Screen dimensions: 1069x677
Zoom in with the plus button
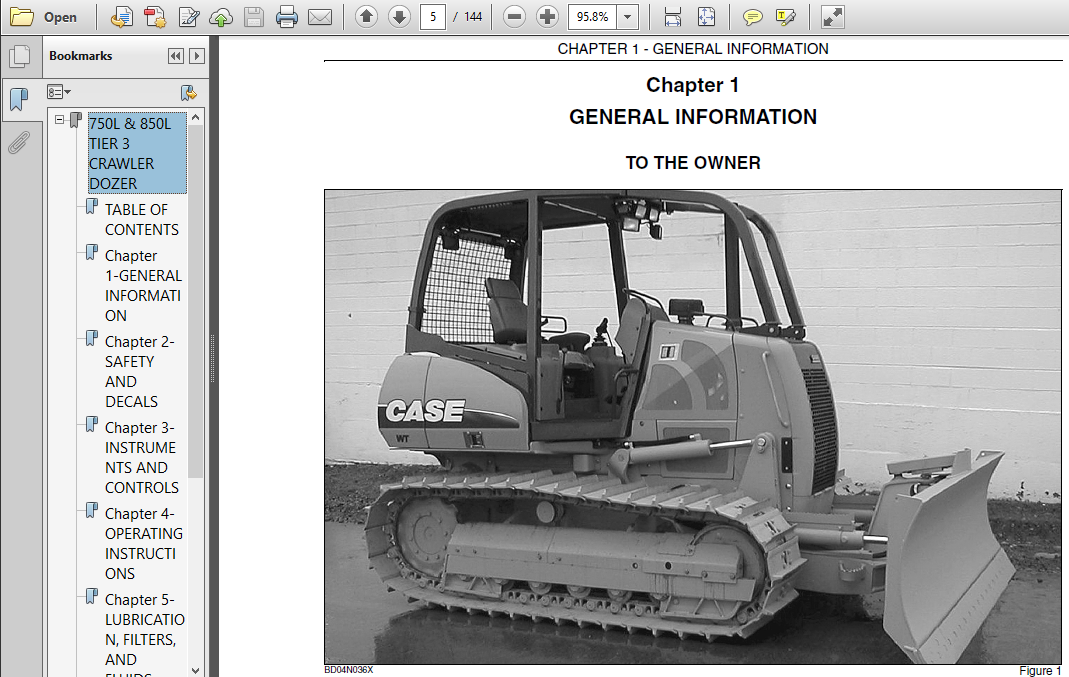(547, 16)
